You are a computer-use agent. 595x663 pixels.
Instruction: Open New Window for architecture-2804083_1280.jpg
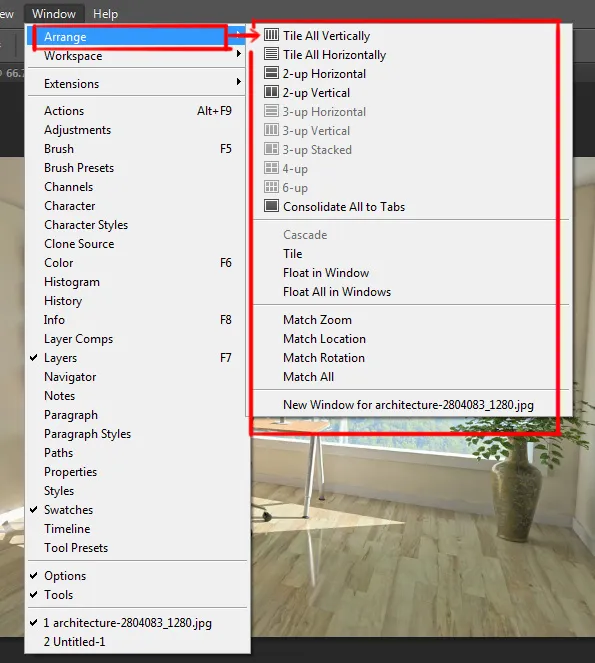click(x=411, y=405)
